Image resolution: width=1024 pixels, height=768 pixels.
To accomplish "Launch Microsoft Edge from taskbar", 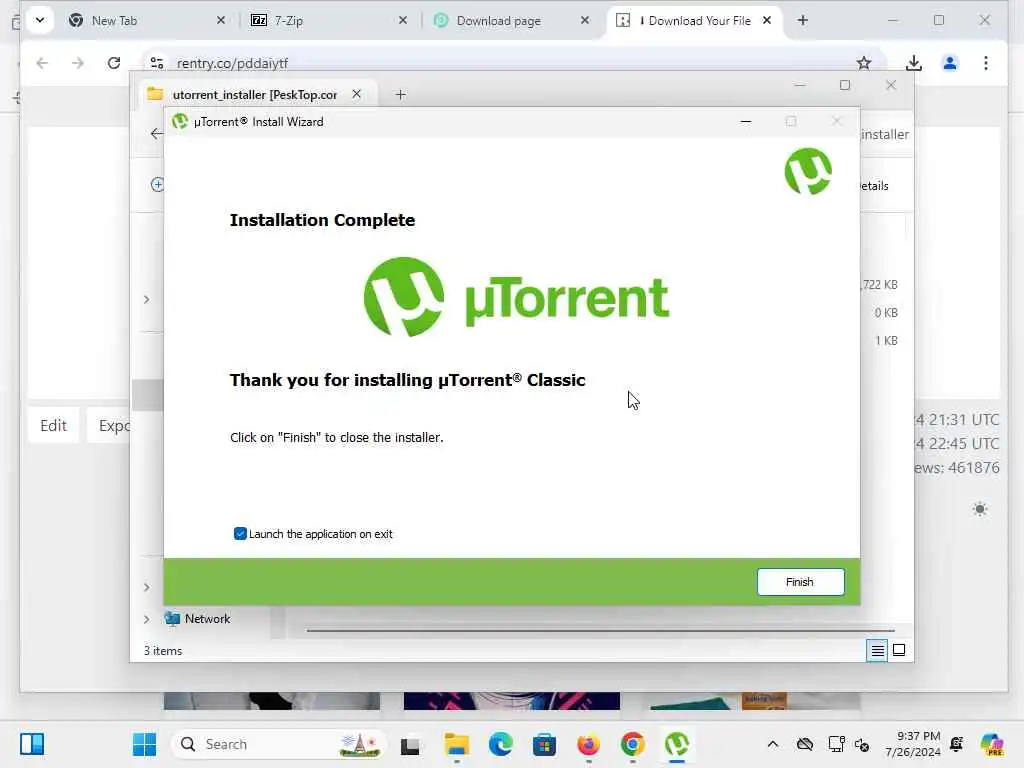I will tap(500, 744).
